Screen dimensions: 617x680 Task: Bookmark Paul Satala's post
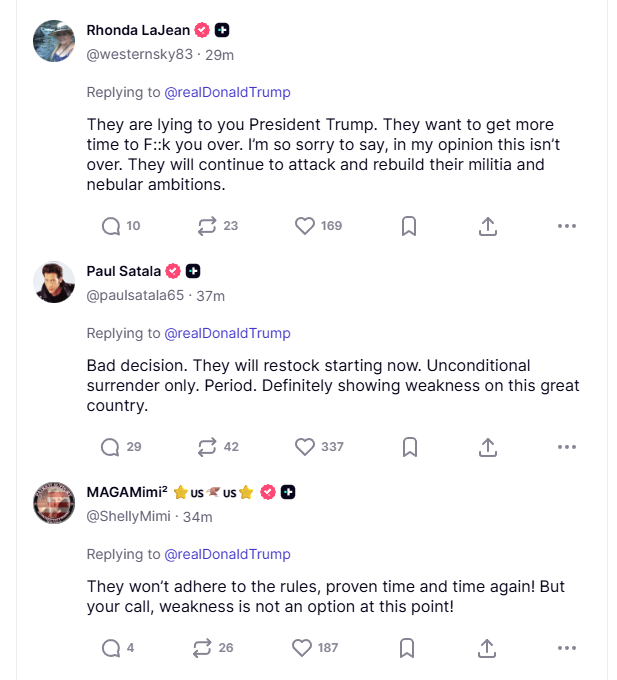(x=409, y=447)
